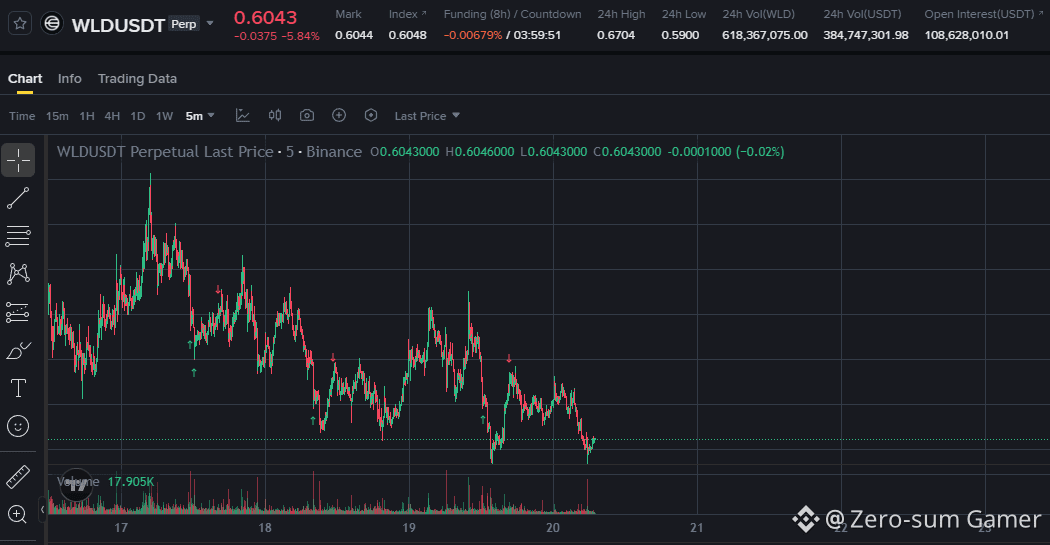Select the 1W interval
This screenshot has width=1050, height=545.
(164, 116)
